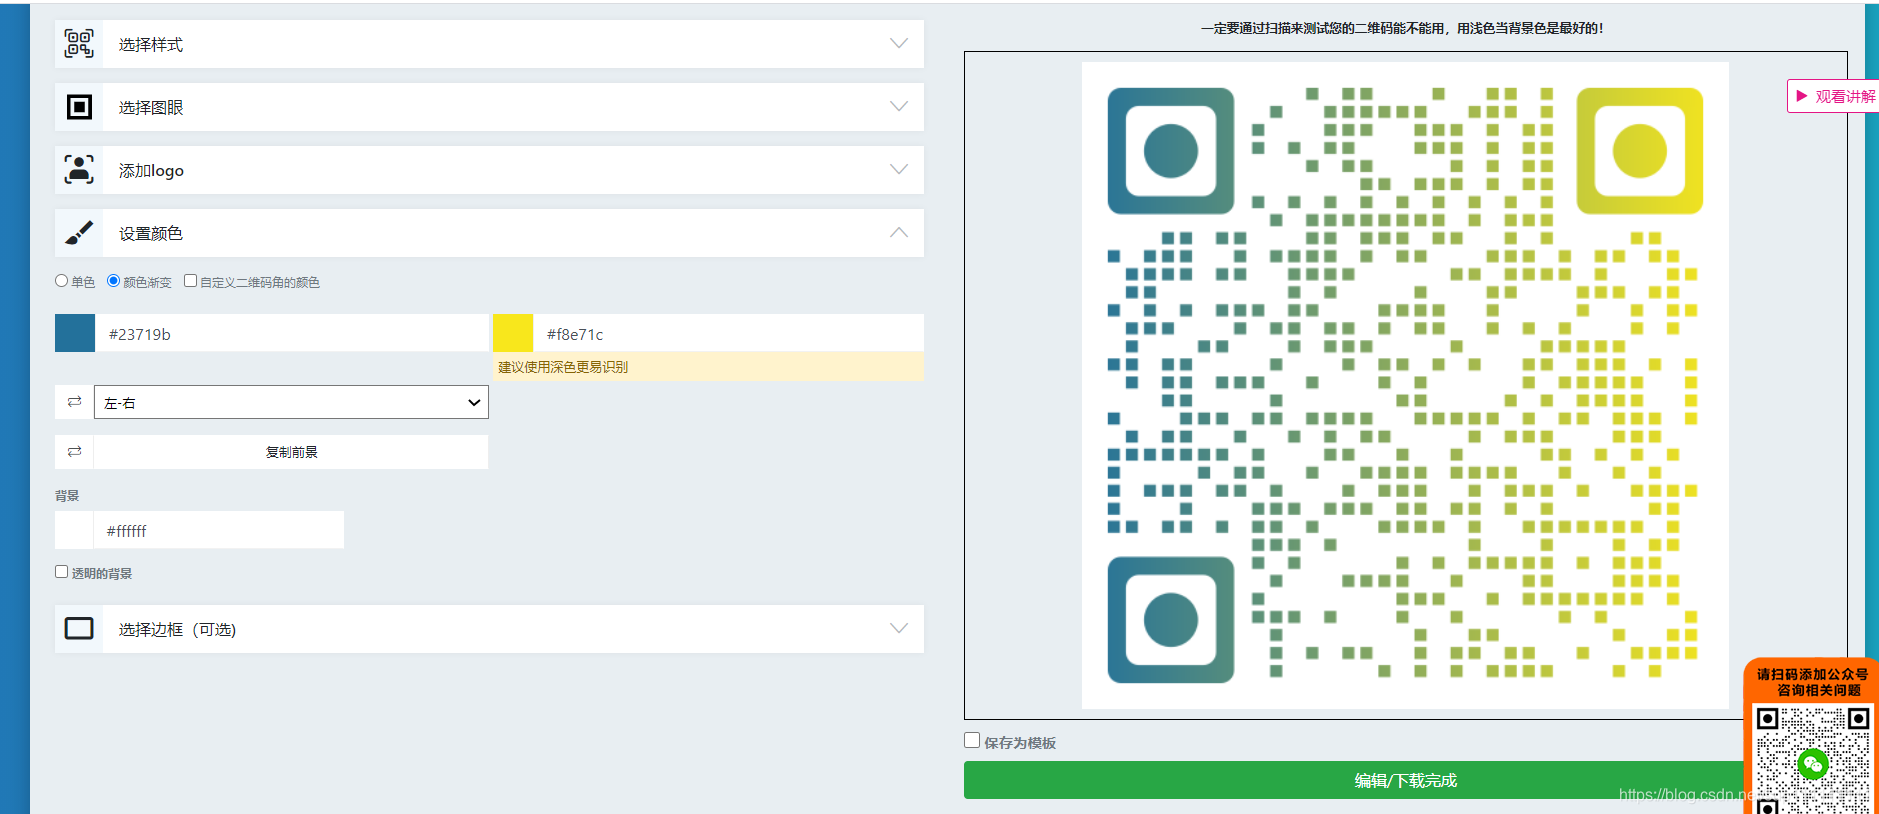Screen dimensions: 1879x814
Task: Click the 复制前景 button
Action: tap(291, 452)
